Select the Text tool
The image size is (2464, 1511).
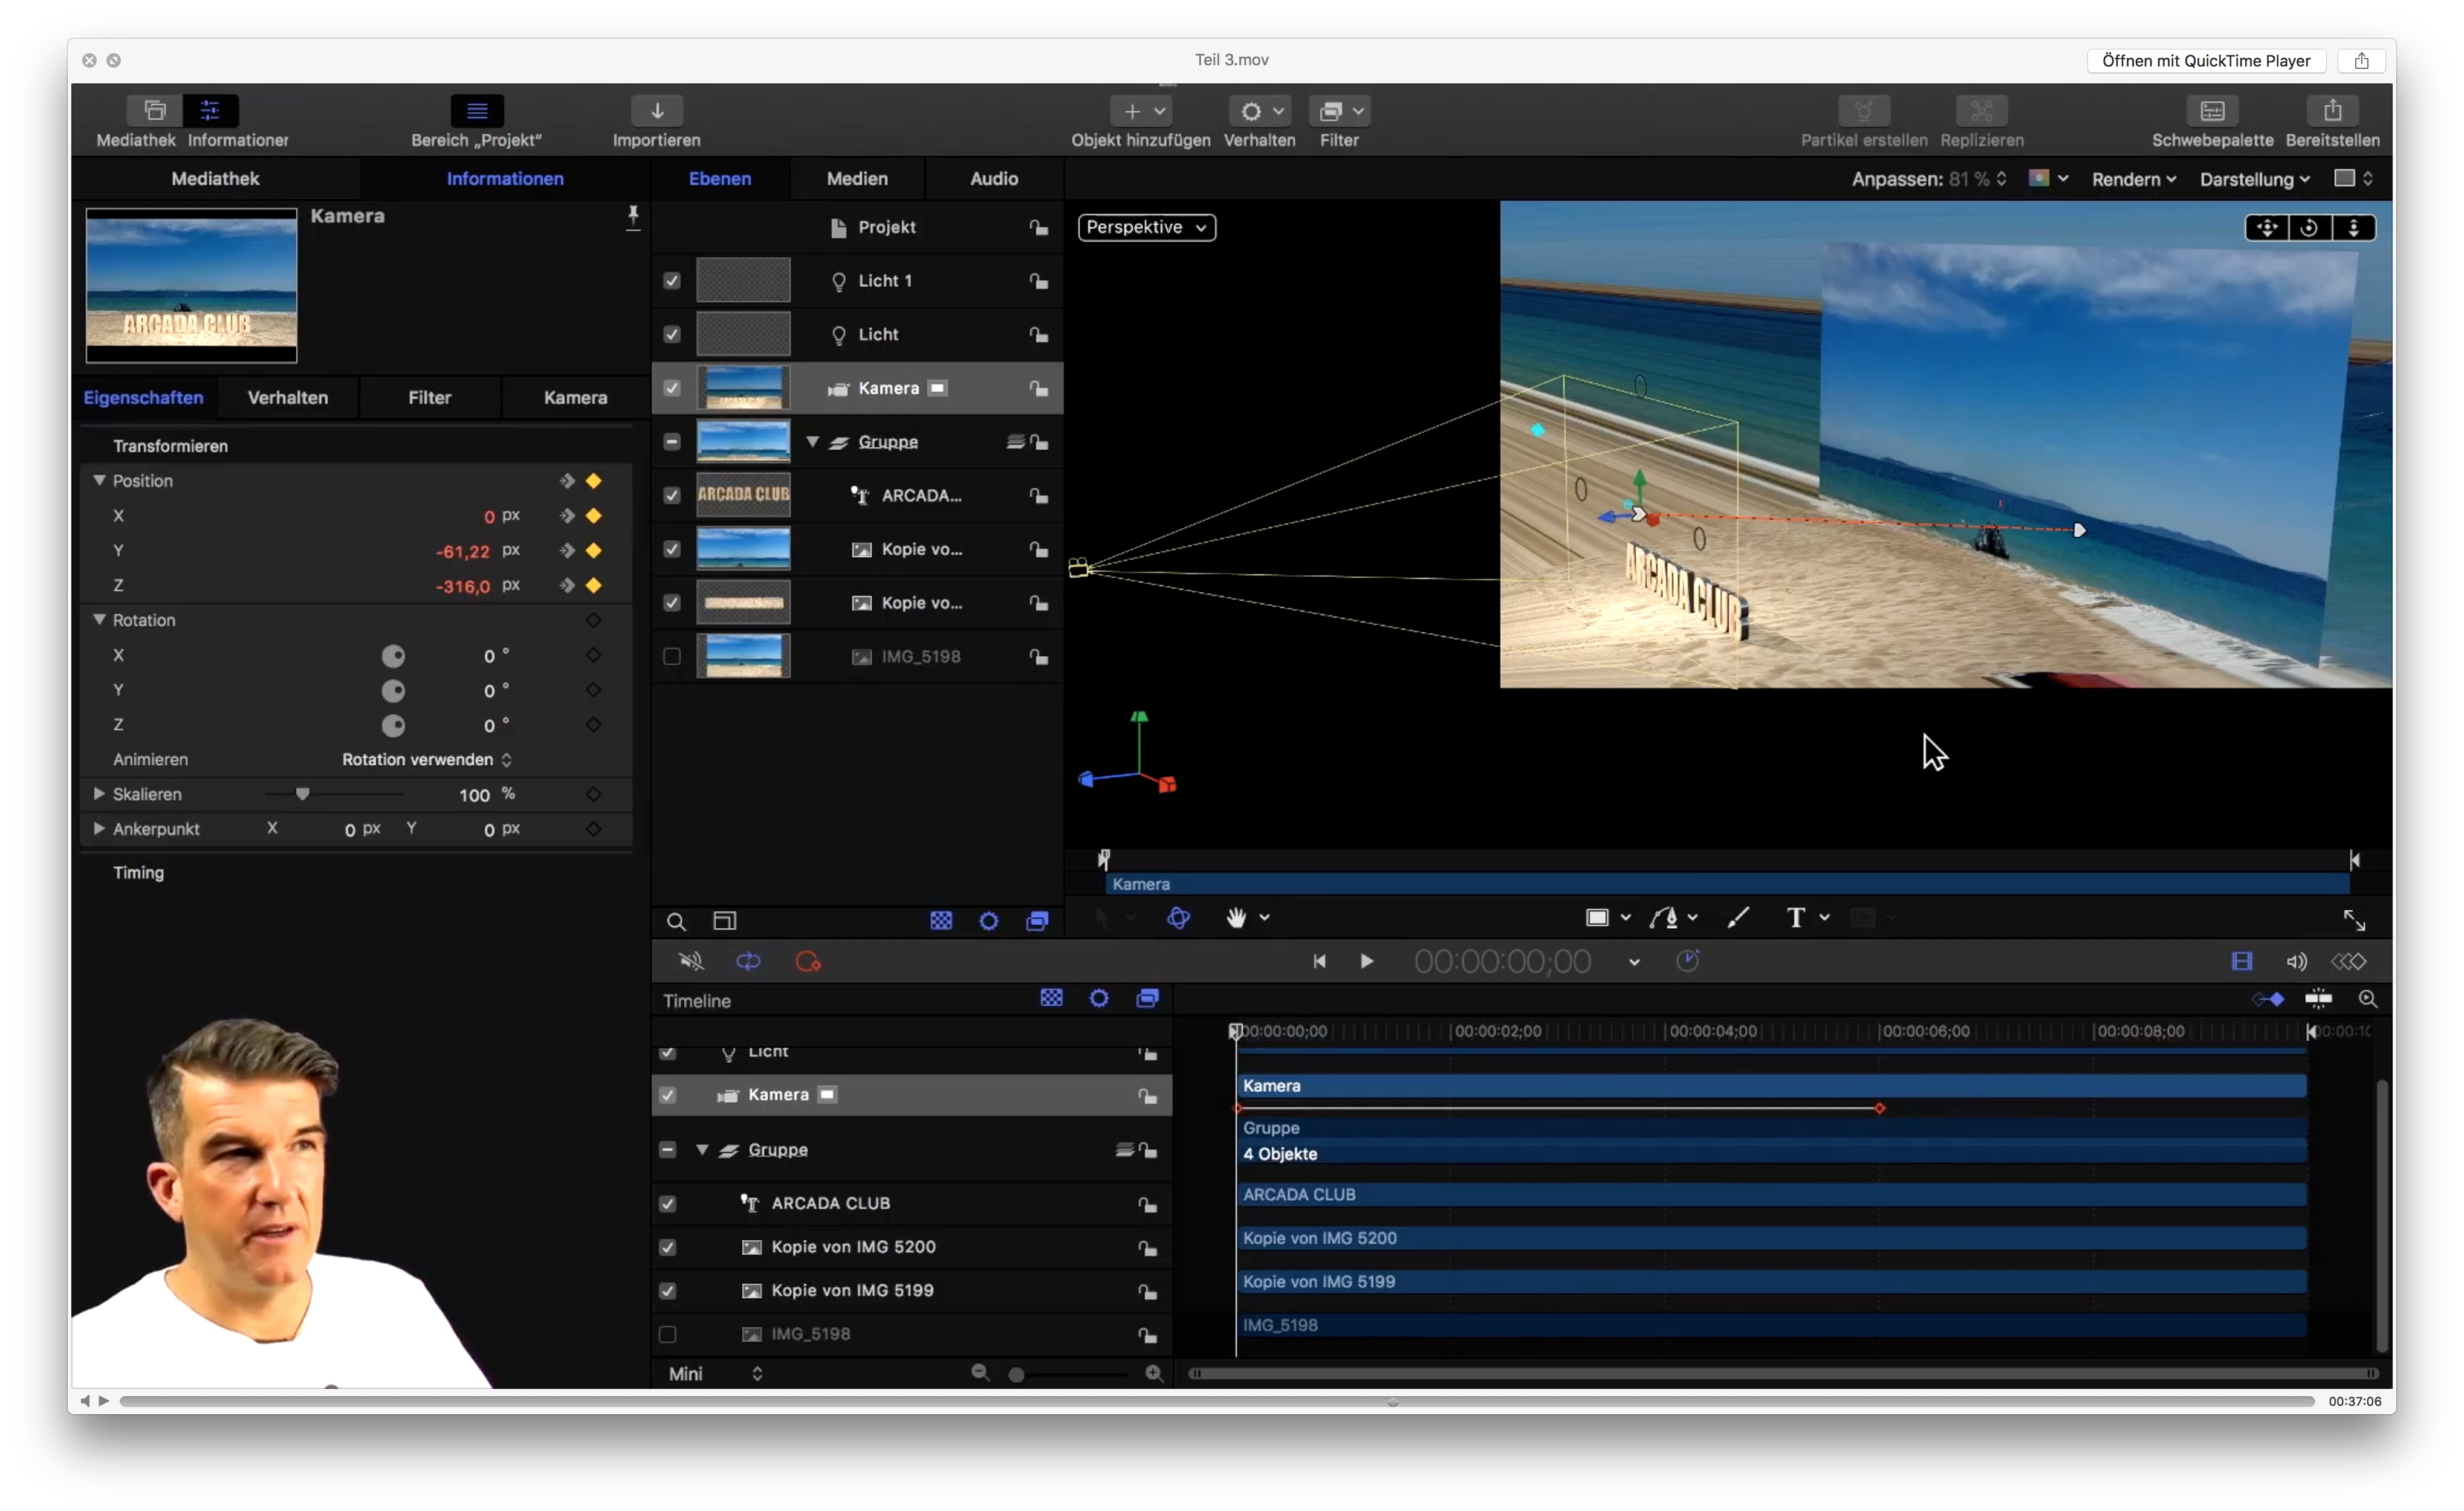(x=1796, y=918)
